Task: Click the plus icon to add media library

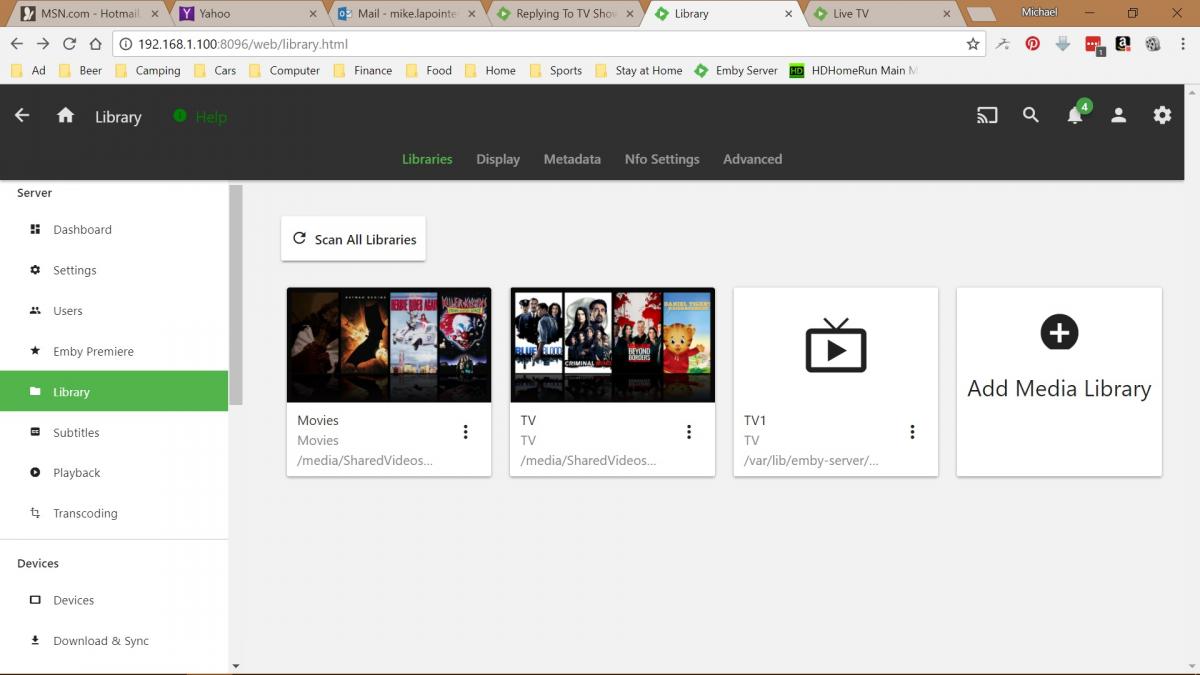Action: 1059,332
